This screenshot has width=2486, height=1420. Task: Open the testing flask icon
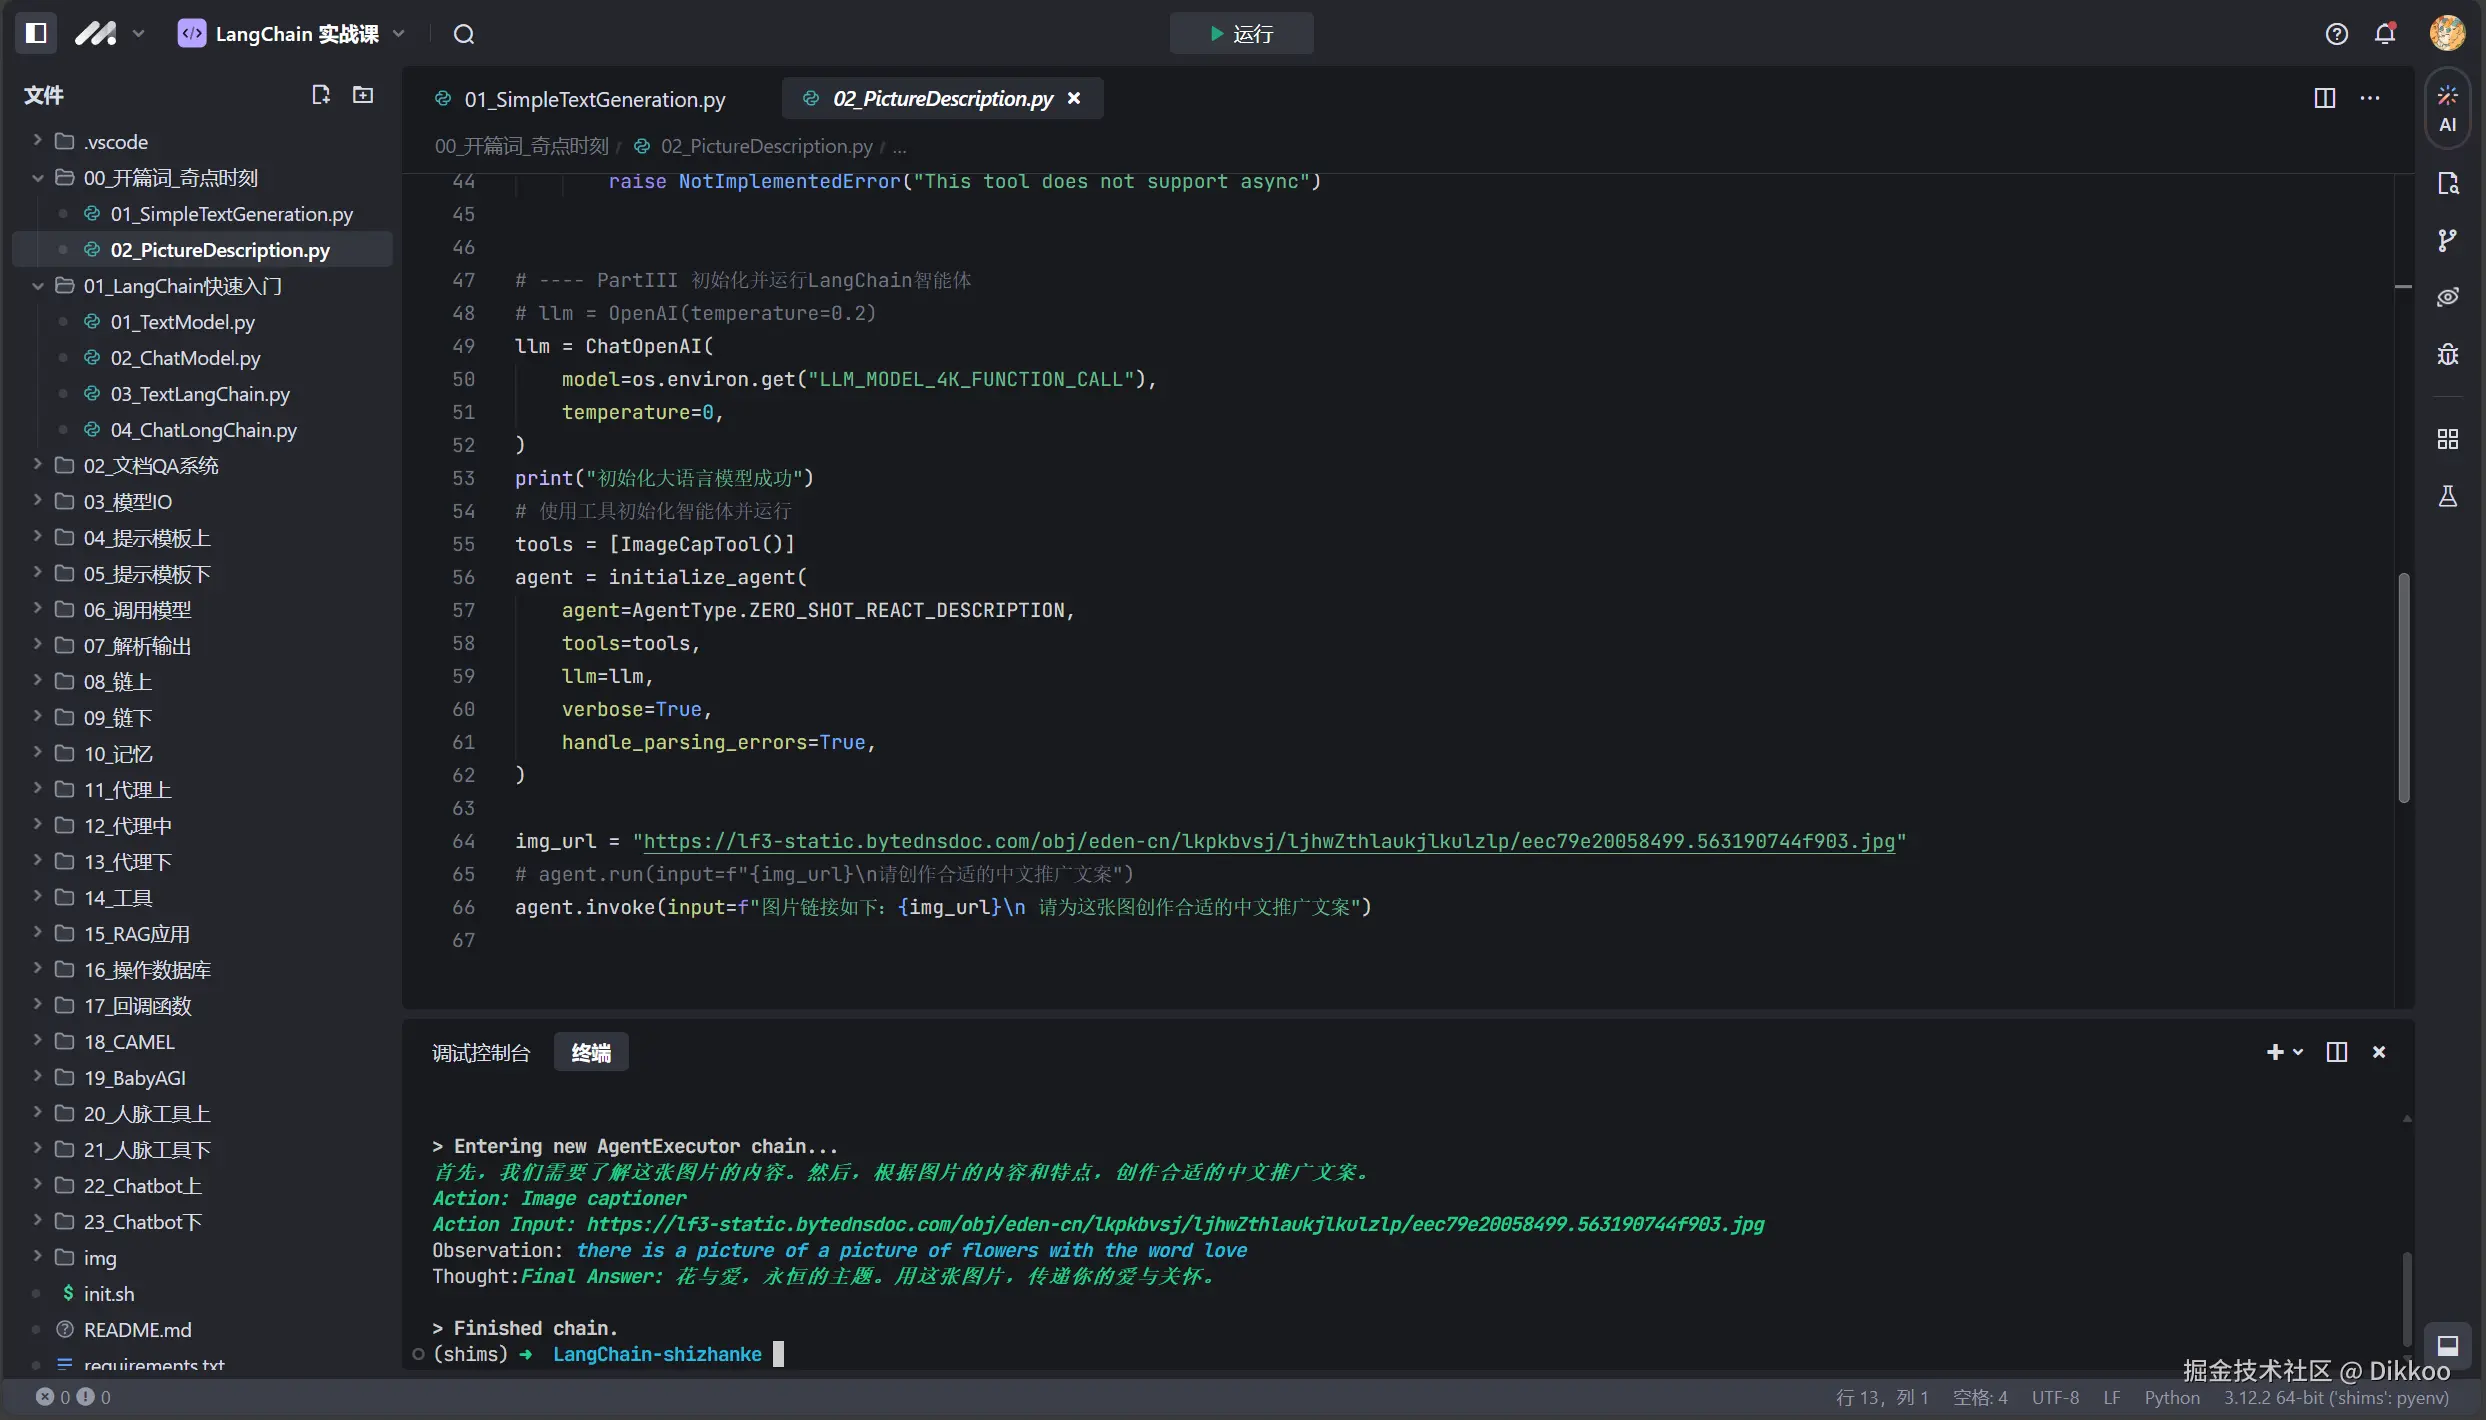point(2447,496)
